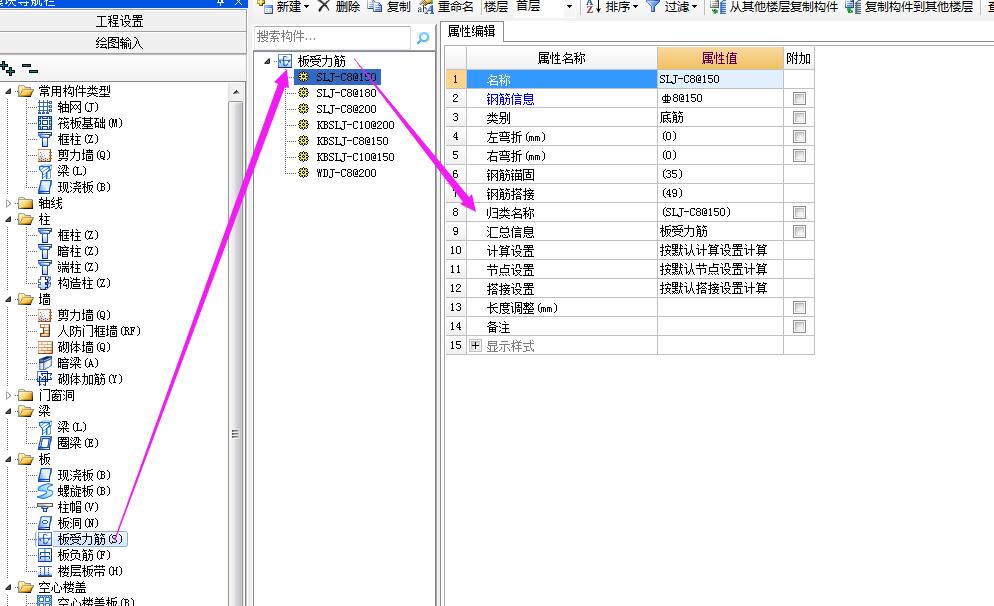The image size is (994, 606).
Task: Click the 搜索构件 search field
Action: coord(332,37)
